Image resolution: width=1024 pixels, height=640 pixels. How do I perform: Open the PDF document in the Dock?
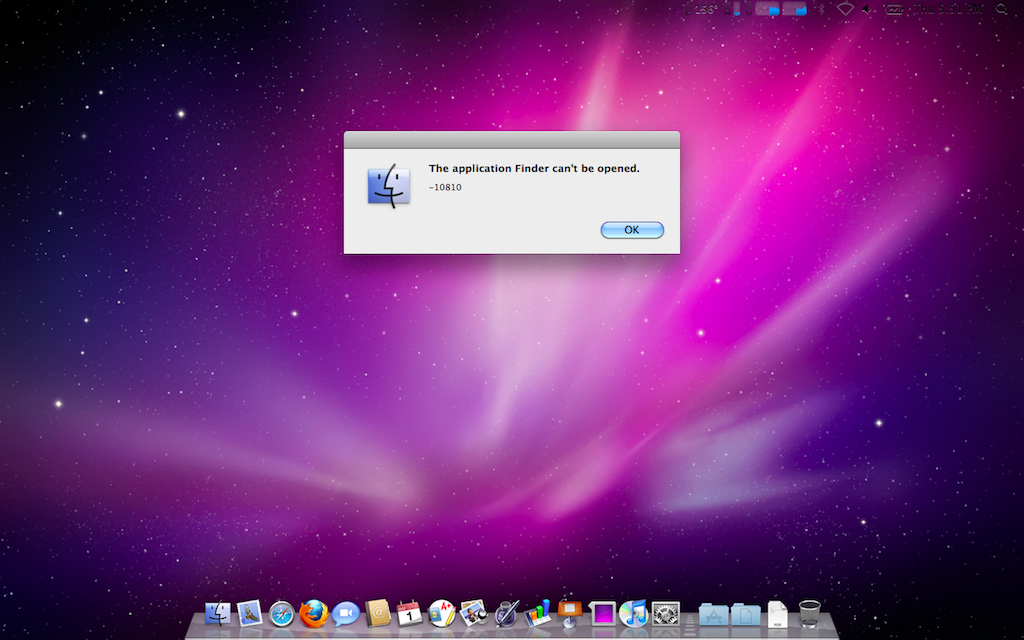(x=777, y=615)
